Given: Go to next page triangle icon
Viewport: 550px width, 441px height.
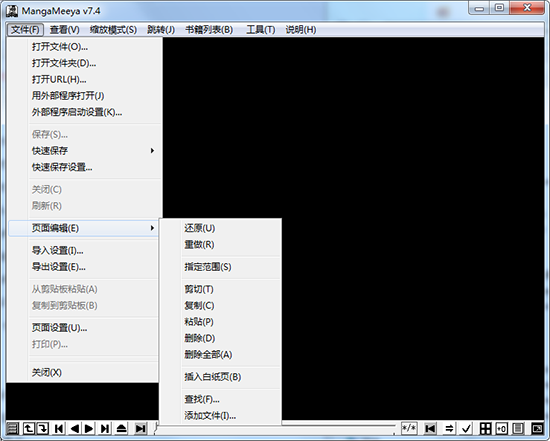Looking at the screenshot, I should pos(89,428).
